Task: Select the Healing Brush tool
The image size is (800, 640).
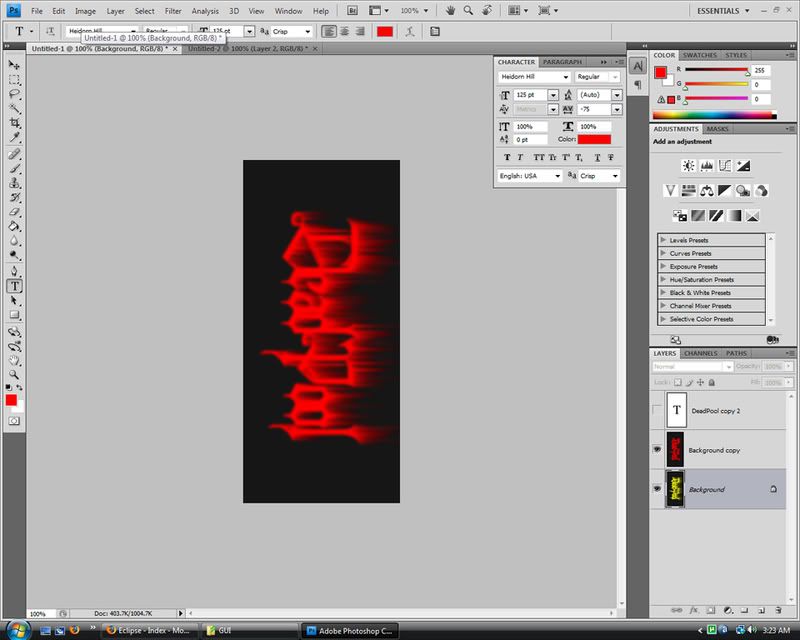Action: 14,154
